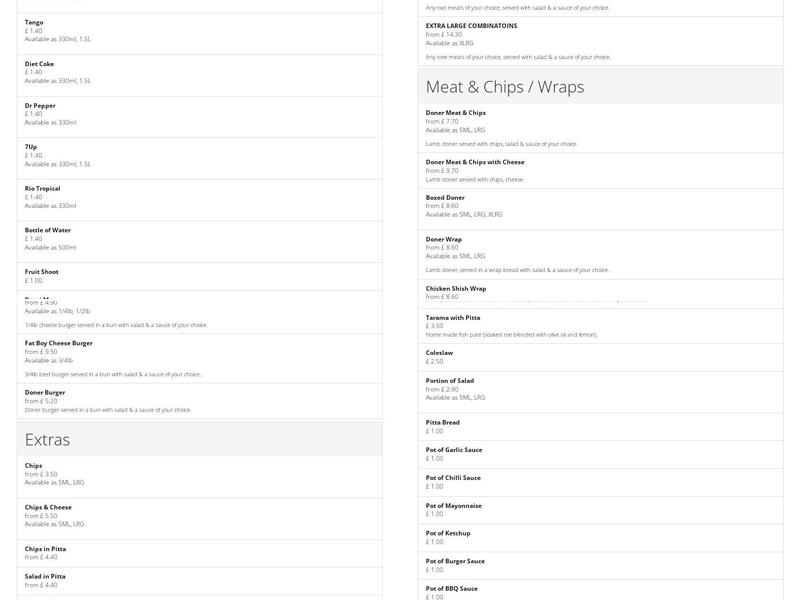The height and width of the screenshot is (600, 800).
Task: Select Rio Tropical drink
Action: click(42, 188)
